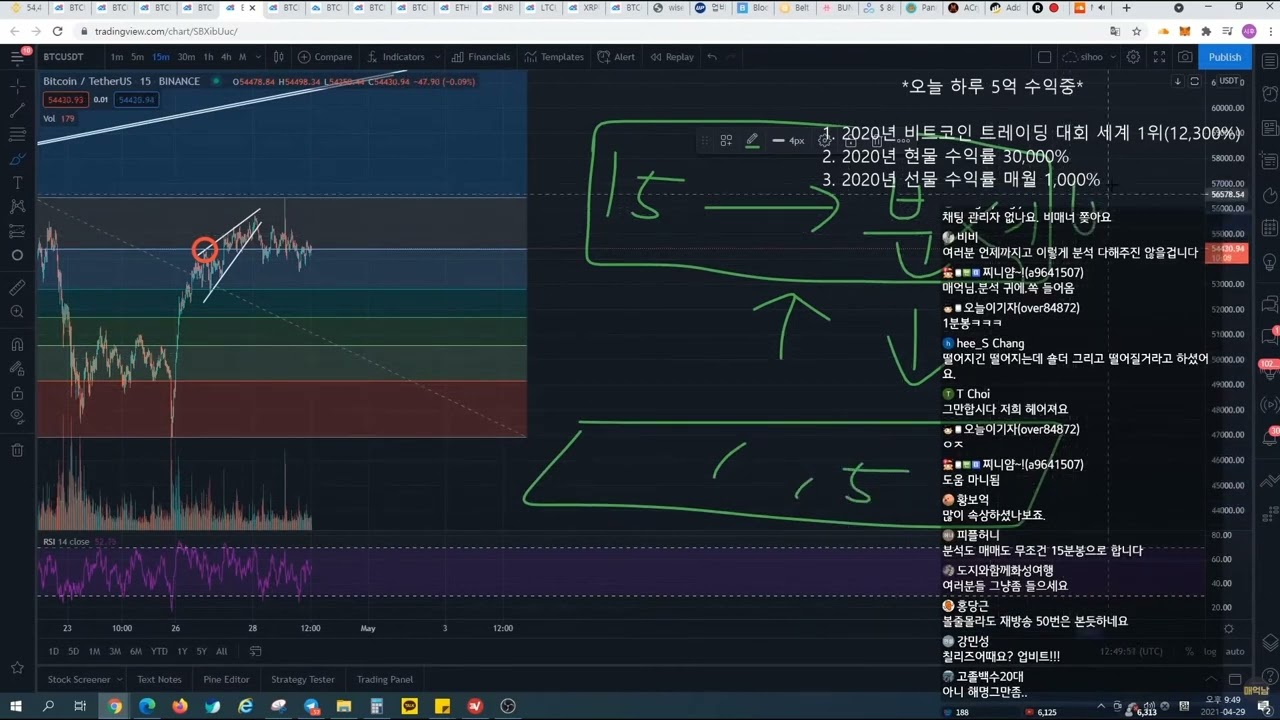Click the blue Publish button
Image resolution: width=1280 pixels, height=720 pixels.
1224,57
